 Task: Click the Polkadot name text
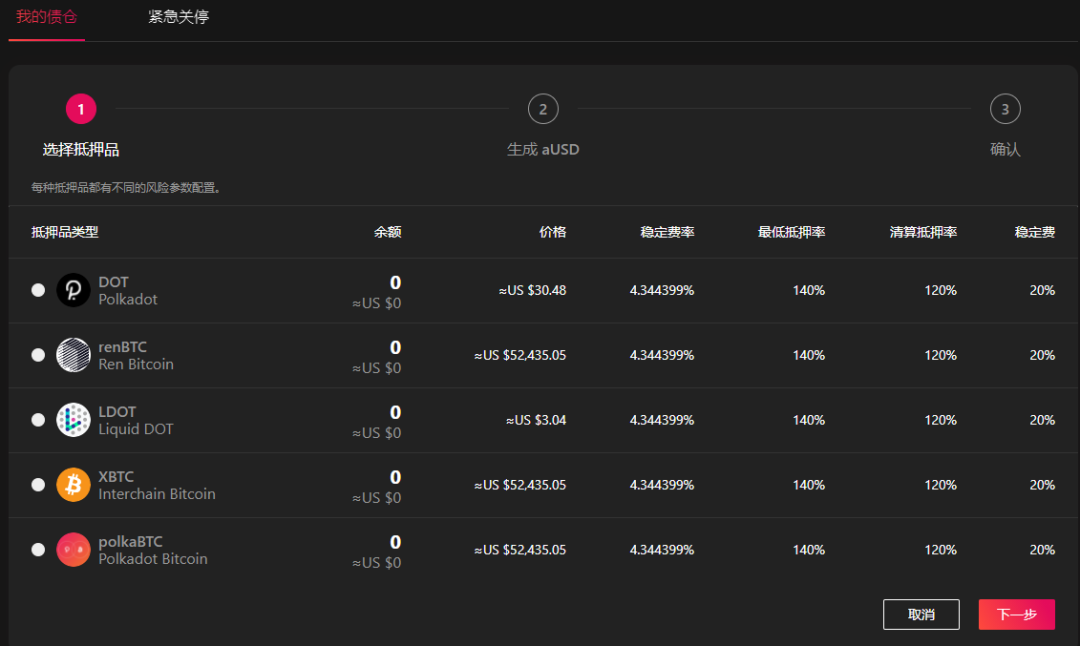pos(127,300)
